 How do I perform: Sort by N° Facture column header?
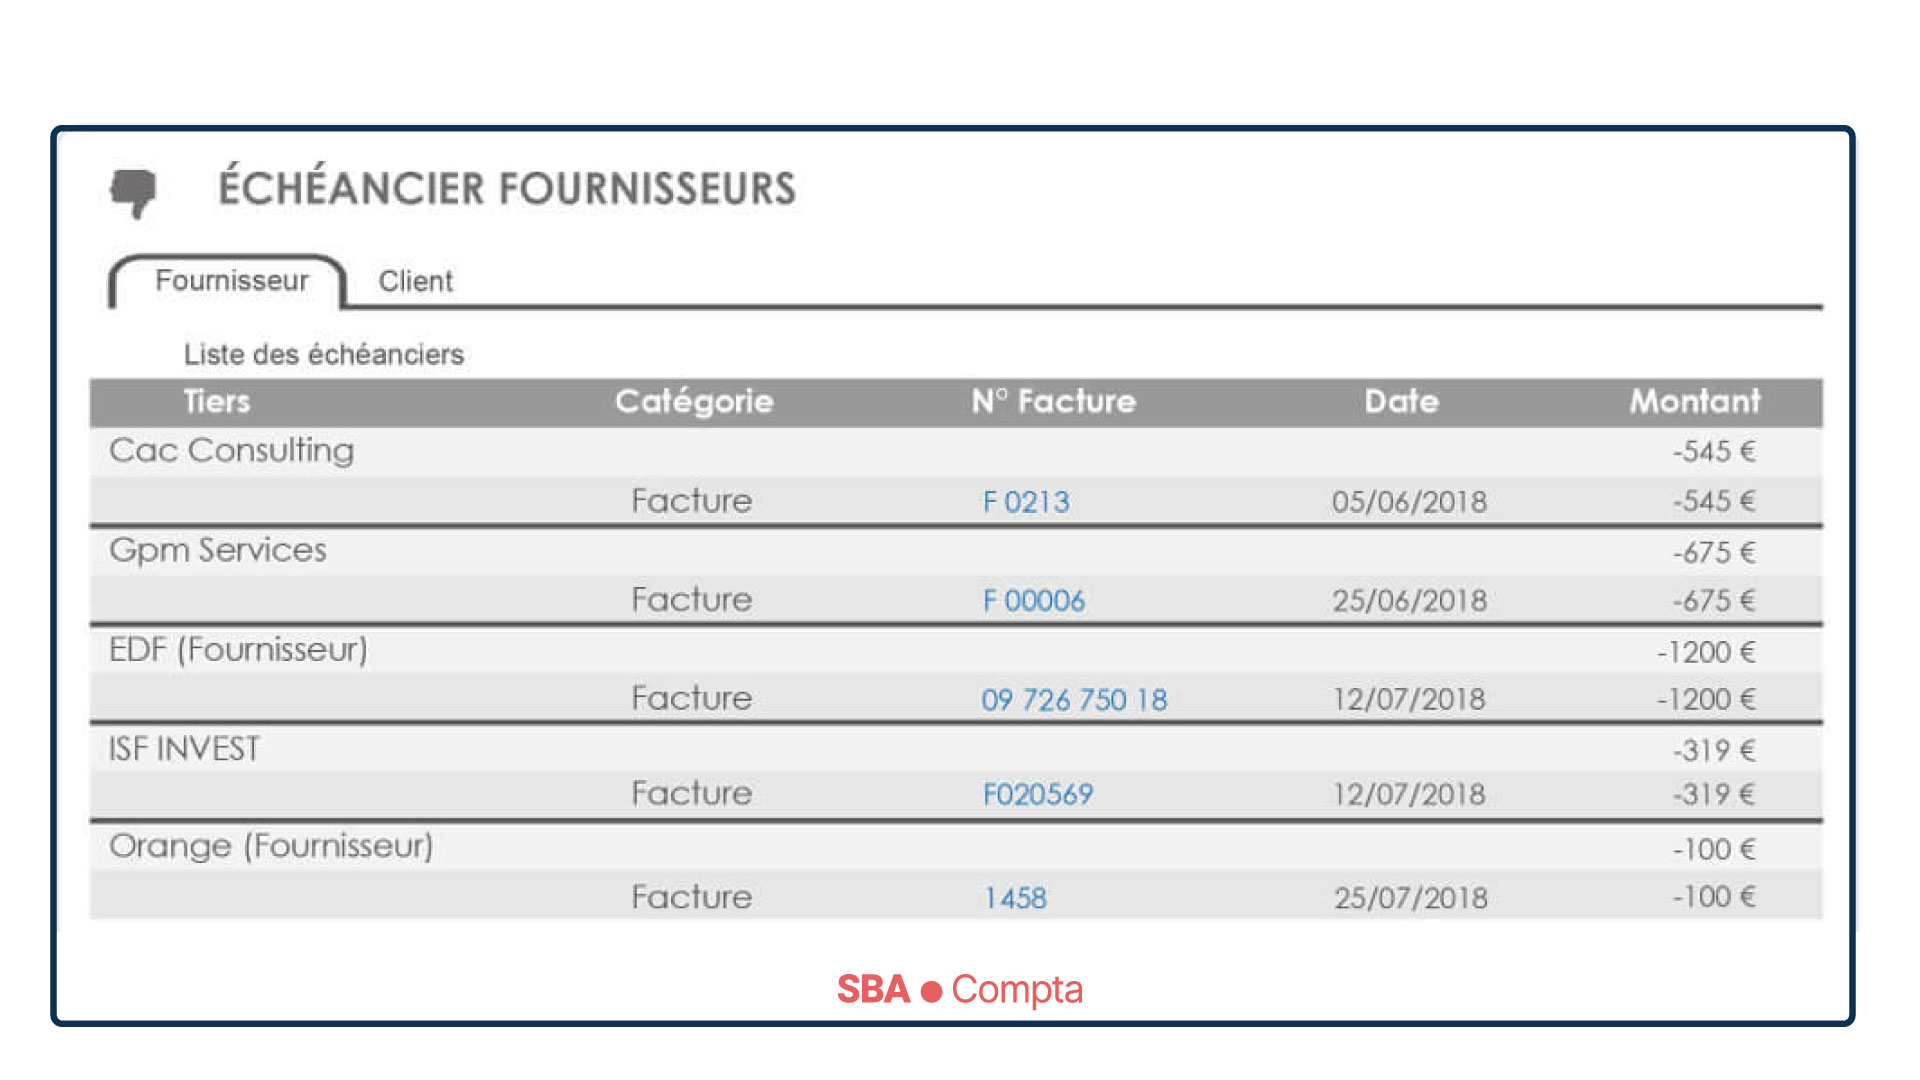tap(1054, 402)
